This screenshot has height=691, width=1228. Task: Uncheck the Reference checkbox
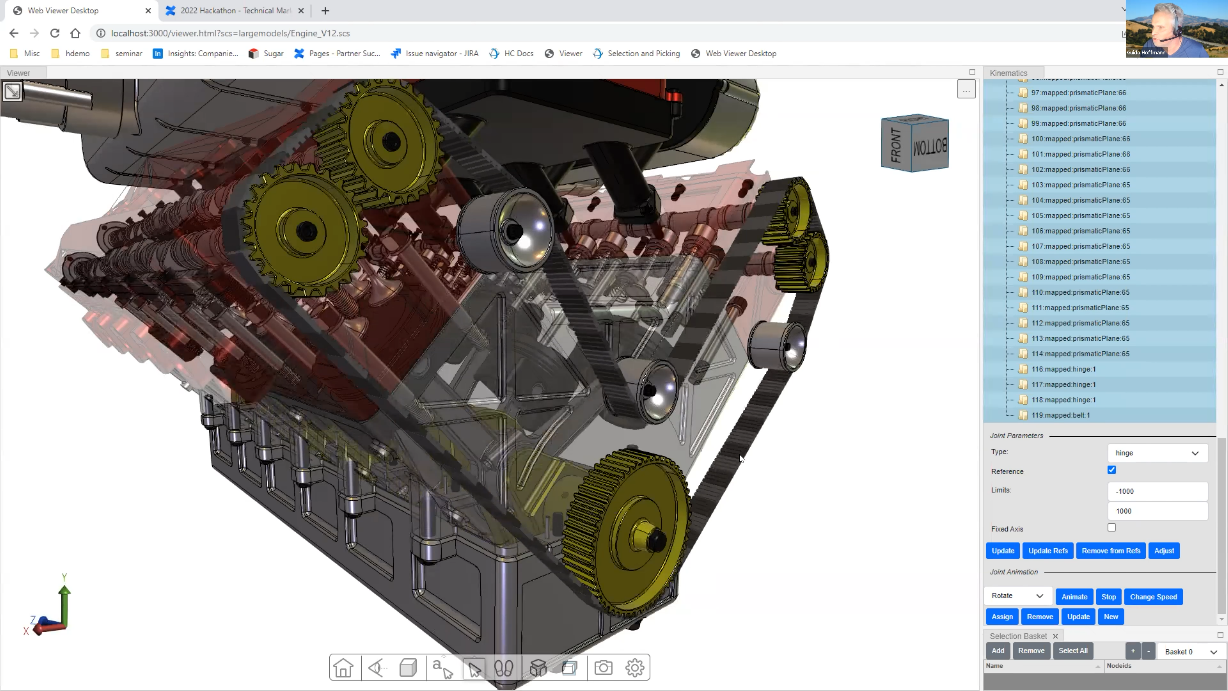coord(1112,470)
